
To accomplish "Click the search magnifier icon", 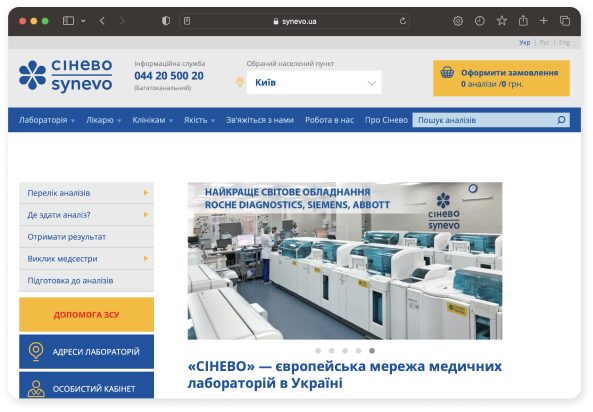I will tap(561, 120).
